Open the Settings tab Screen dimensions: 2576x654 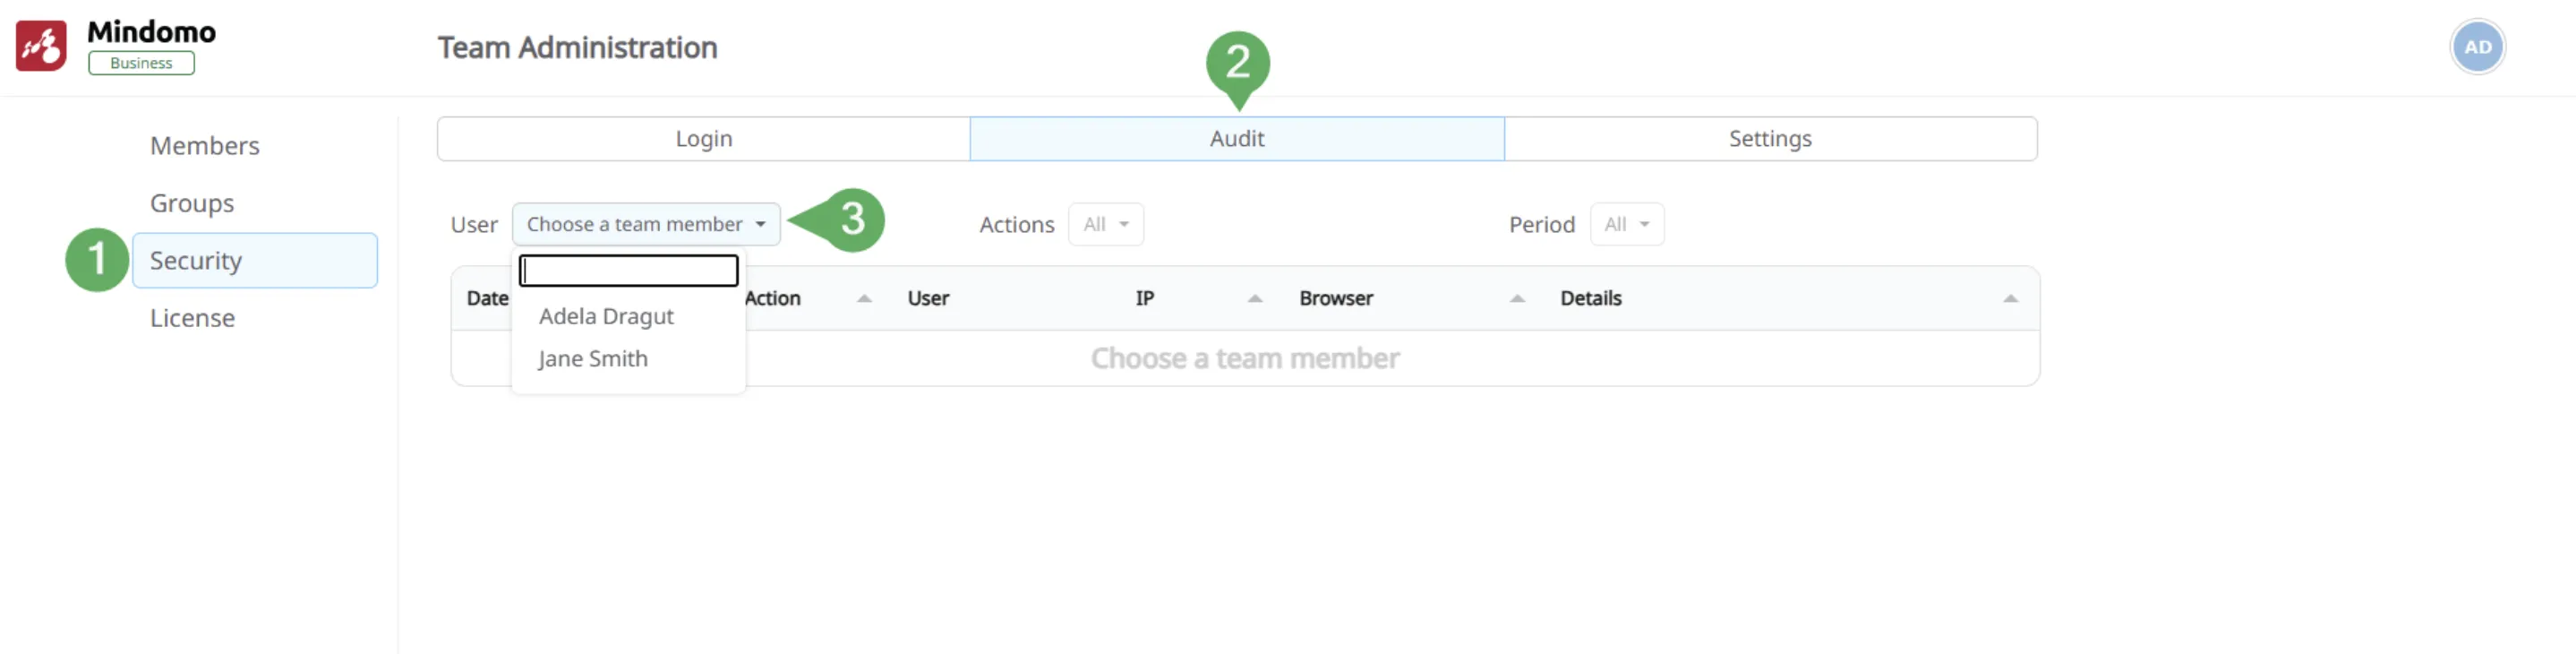click(x=1769, y=139)
